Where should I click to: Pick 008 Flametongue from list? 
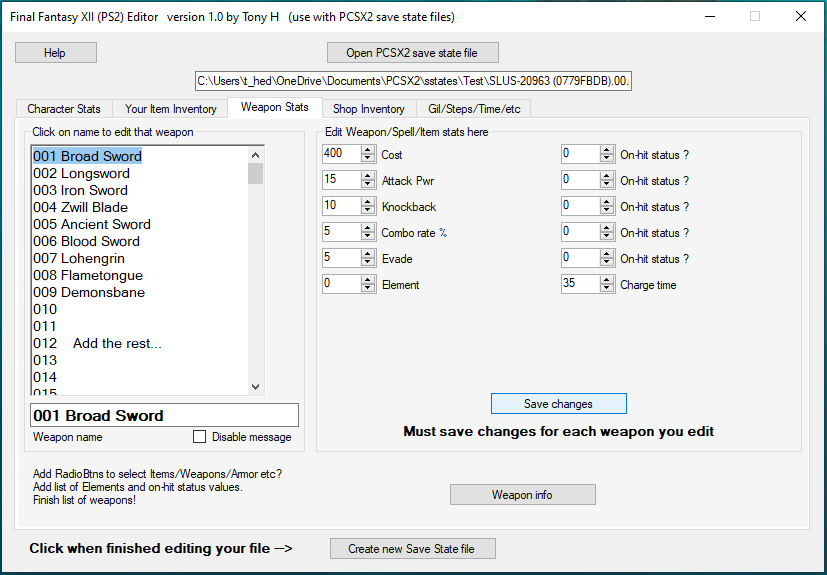point(88,275)
